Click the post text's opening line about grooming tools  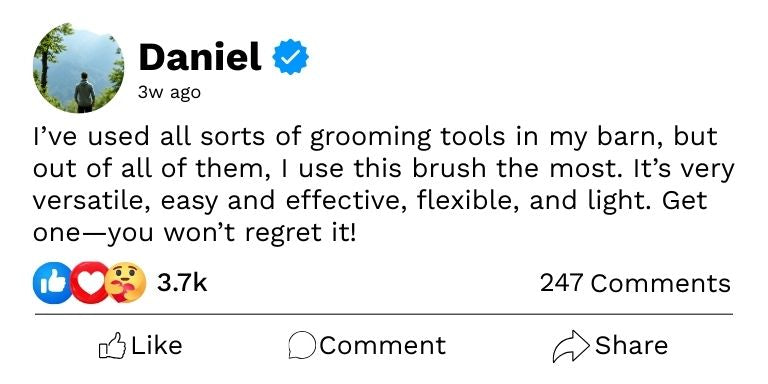coord(375,137)
